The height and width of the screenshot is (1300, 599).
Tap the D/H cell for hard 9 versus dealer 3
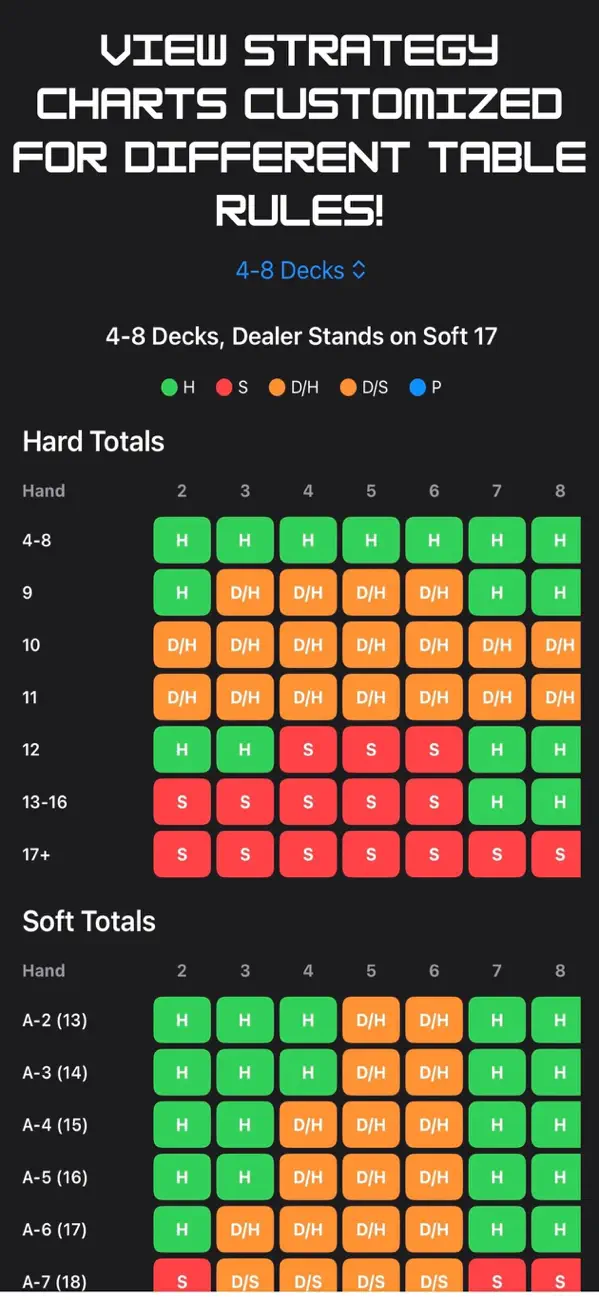tap(245, 592)
